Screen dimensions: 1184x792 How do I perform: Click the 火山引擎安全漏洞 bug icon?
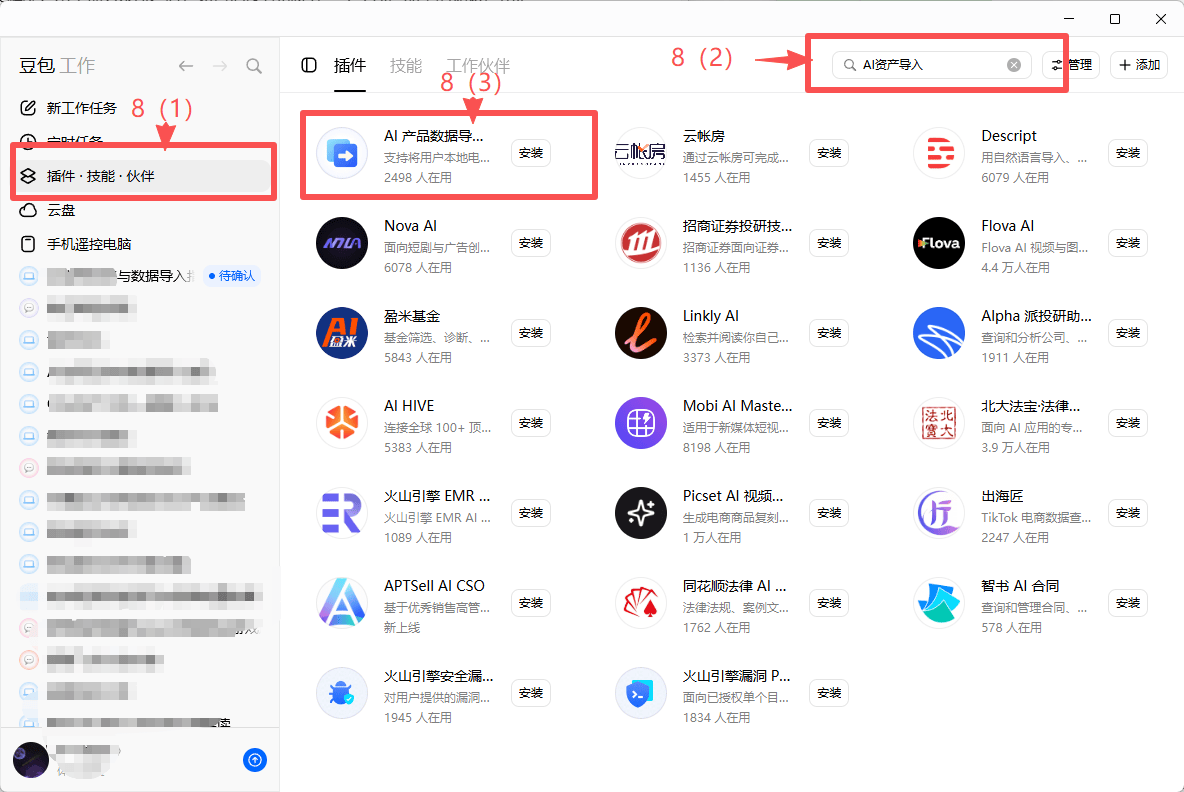click(x=342, y=692)
